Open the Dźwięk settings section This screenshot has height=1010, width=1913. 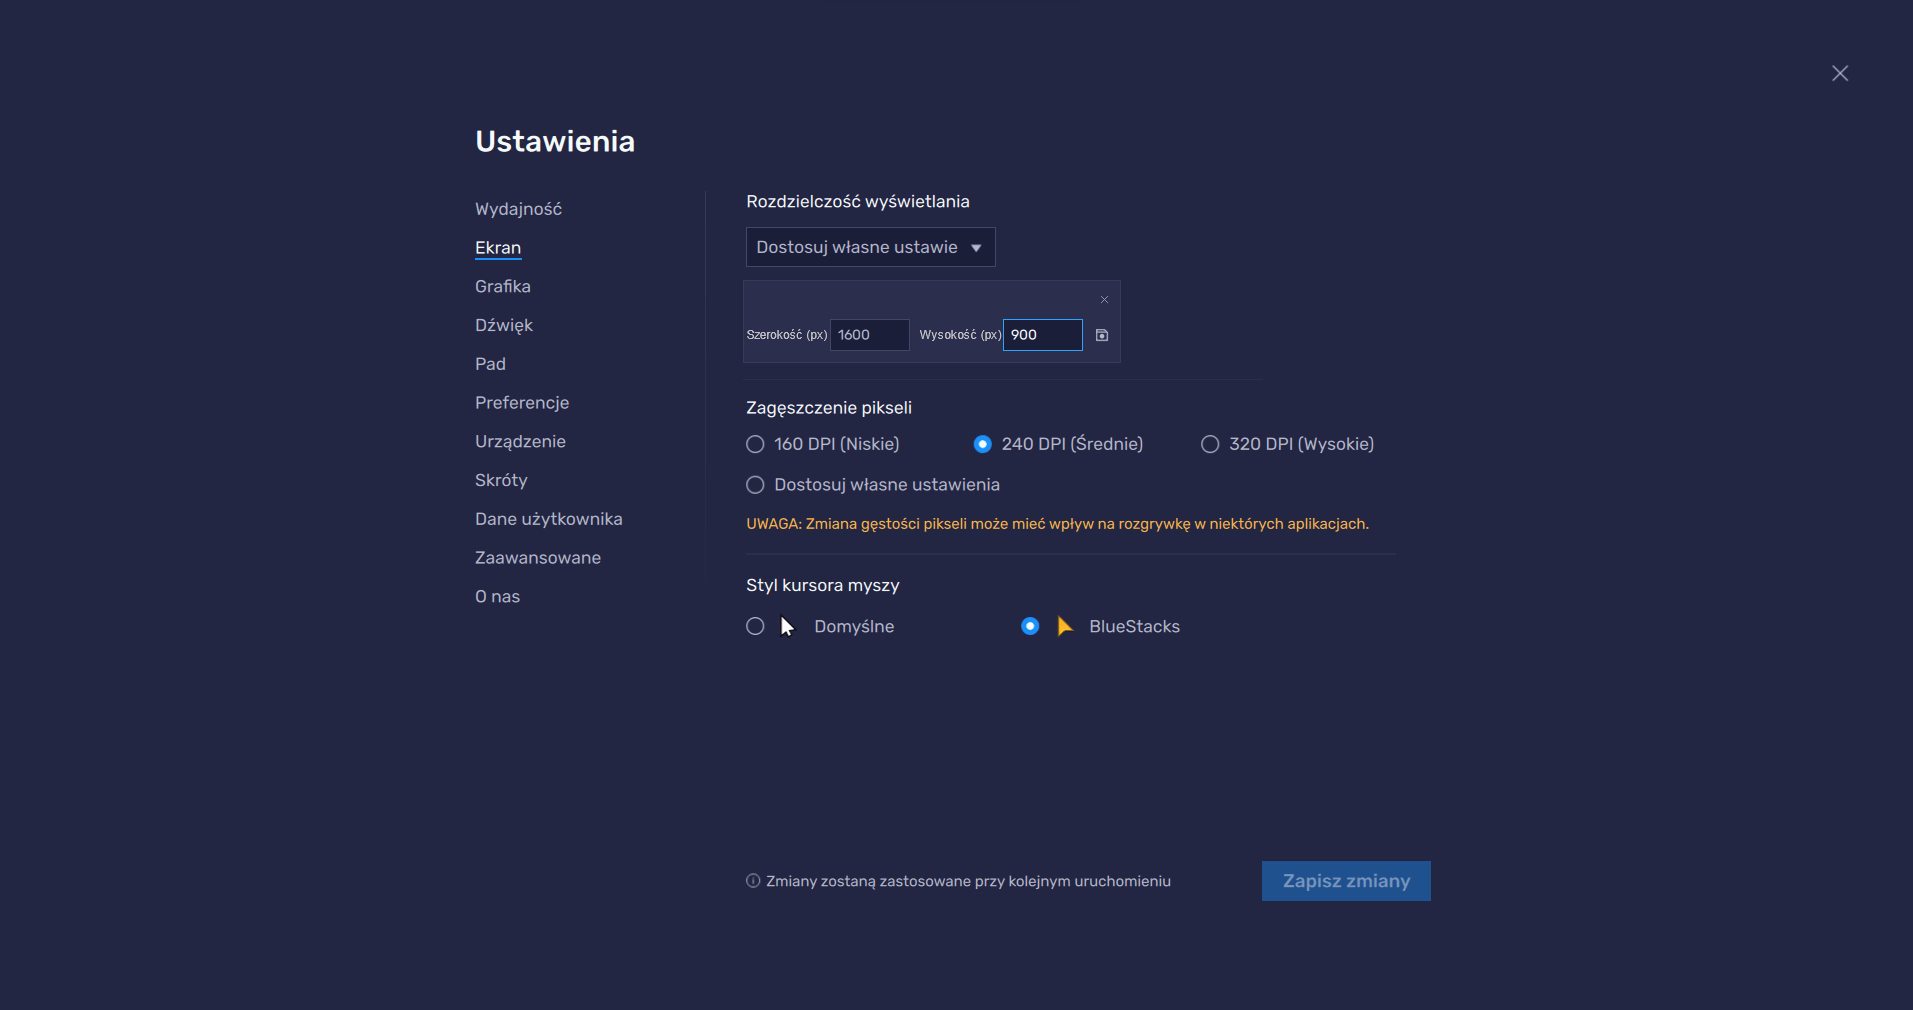click(x=504, y=325)
